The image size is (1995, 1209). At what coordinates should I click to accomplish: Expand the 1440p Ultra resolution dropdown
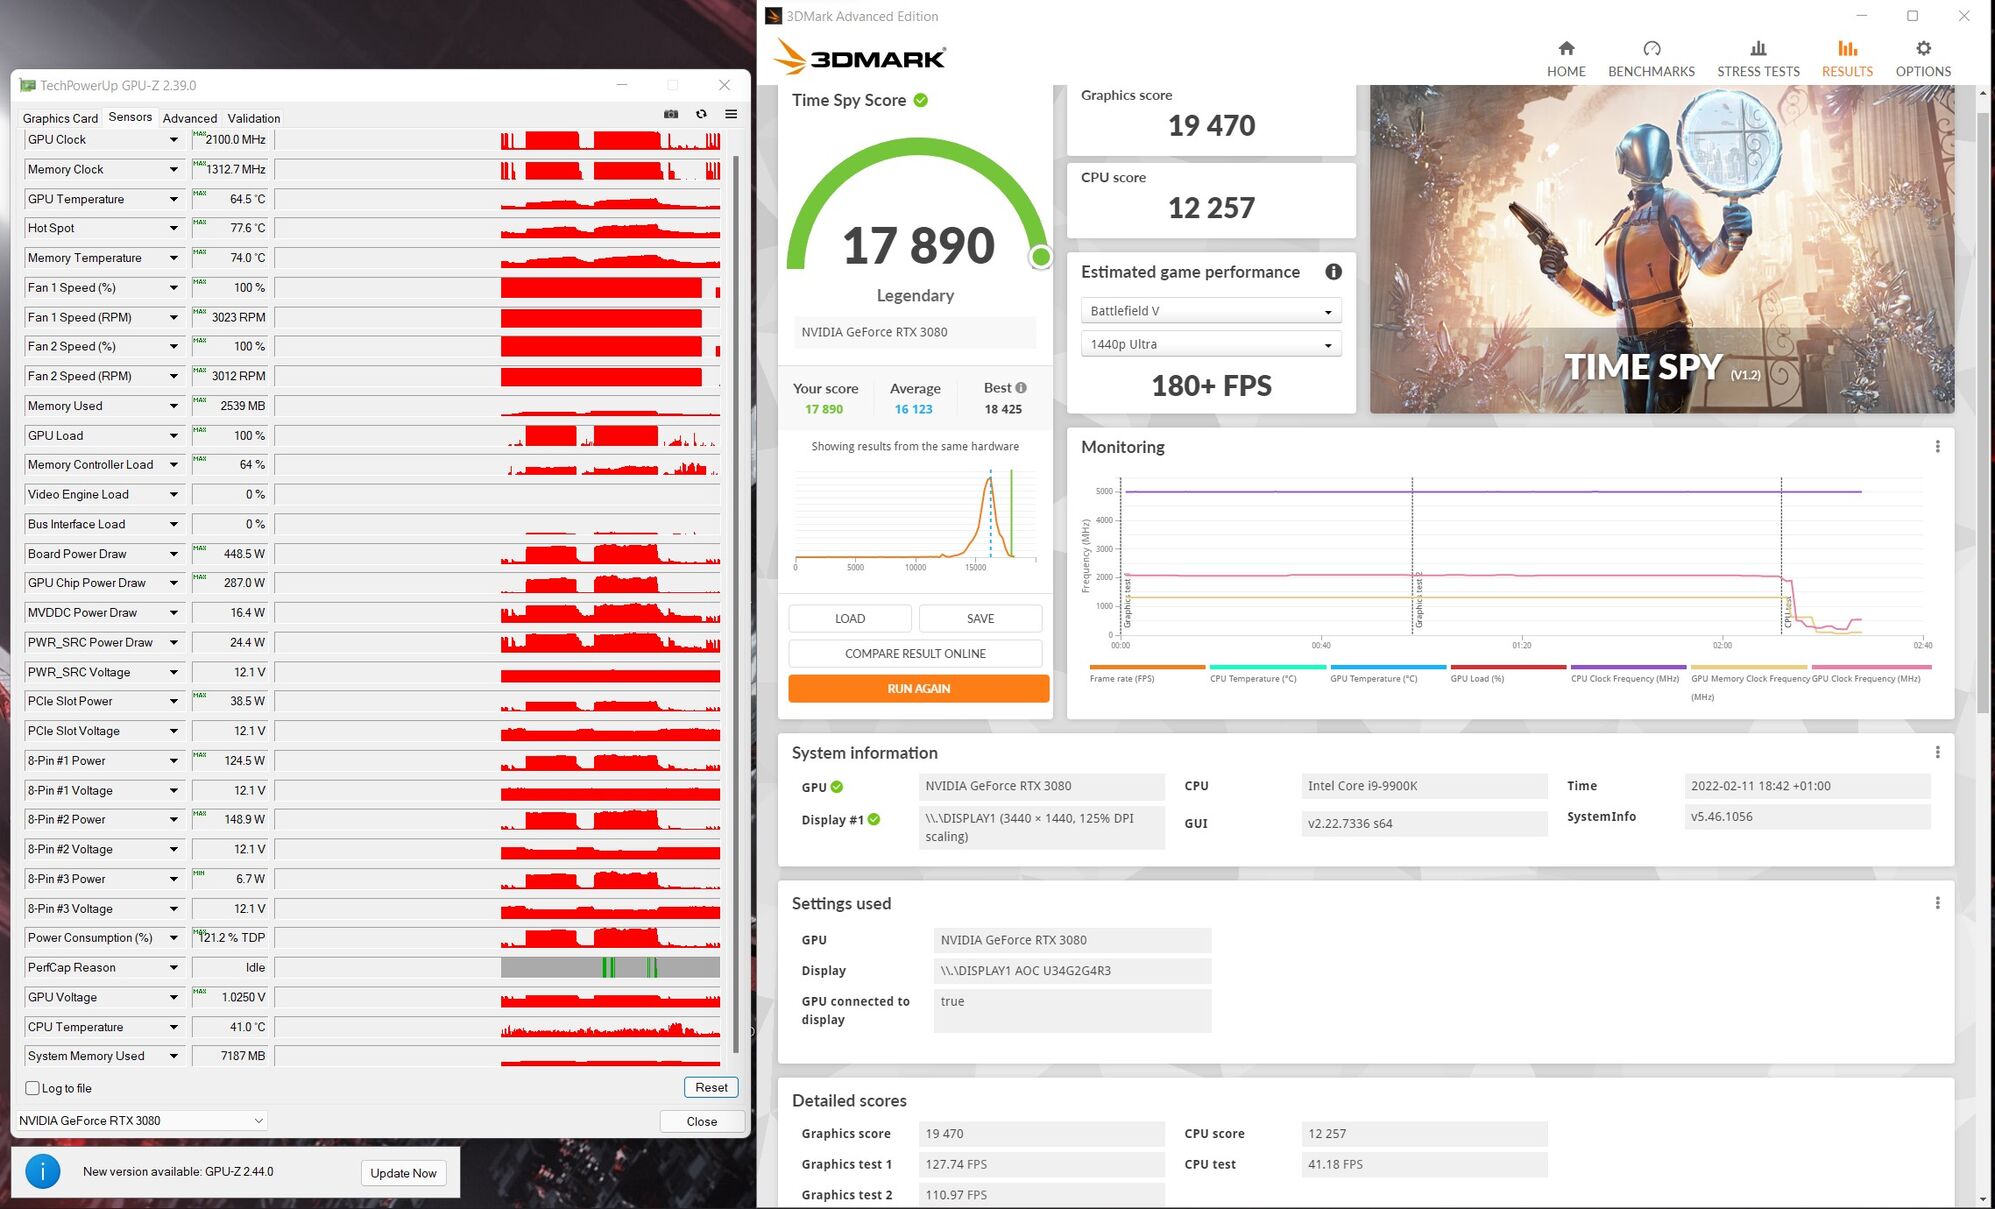(x=1210, y=344)
